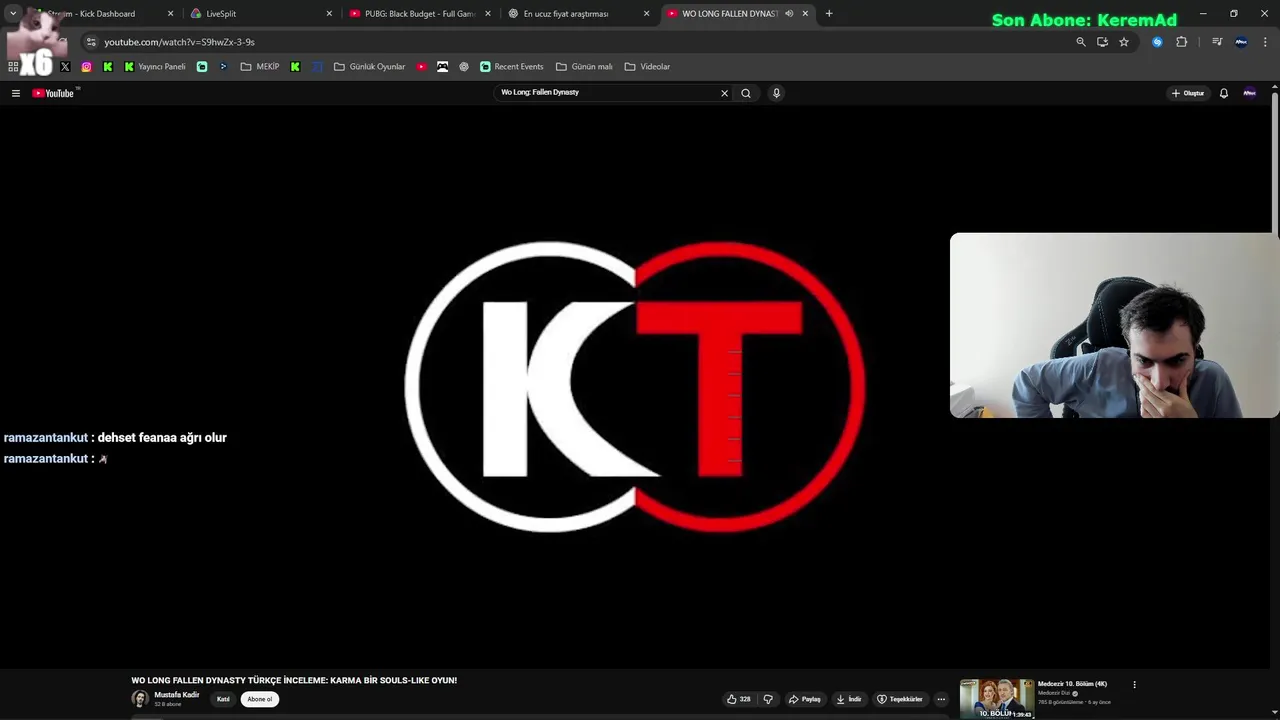
Task: Click the video title WO LONG FALLEN DYNASTY TÜRKÇE İNCELEME
Action: [294, 680]
